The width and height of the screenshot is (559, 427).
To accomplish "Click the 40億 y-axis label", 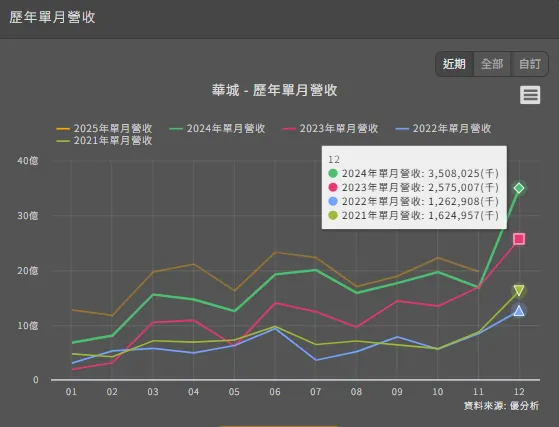I will [28, 161].
